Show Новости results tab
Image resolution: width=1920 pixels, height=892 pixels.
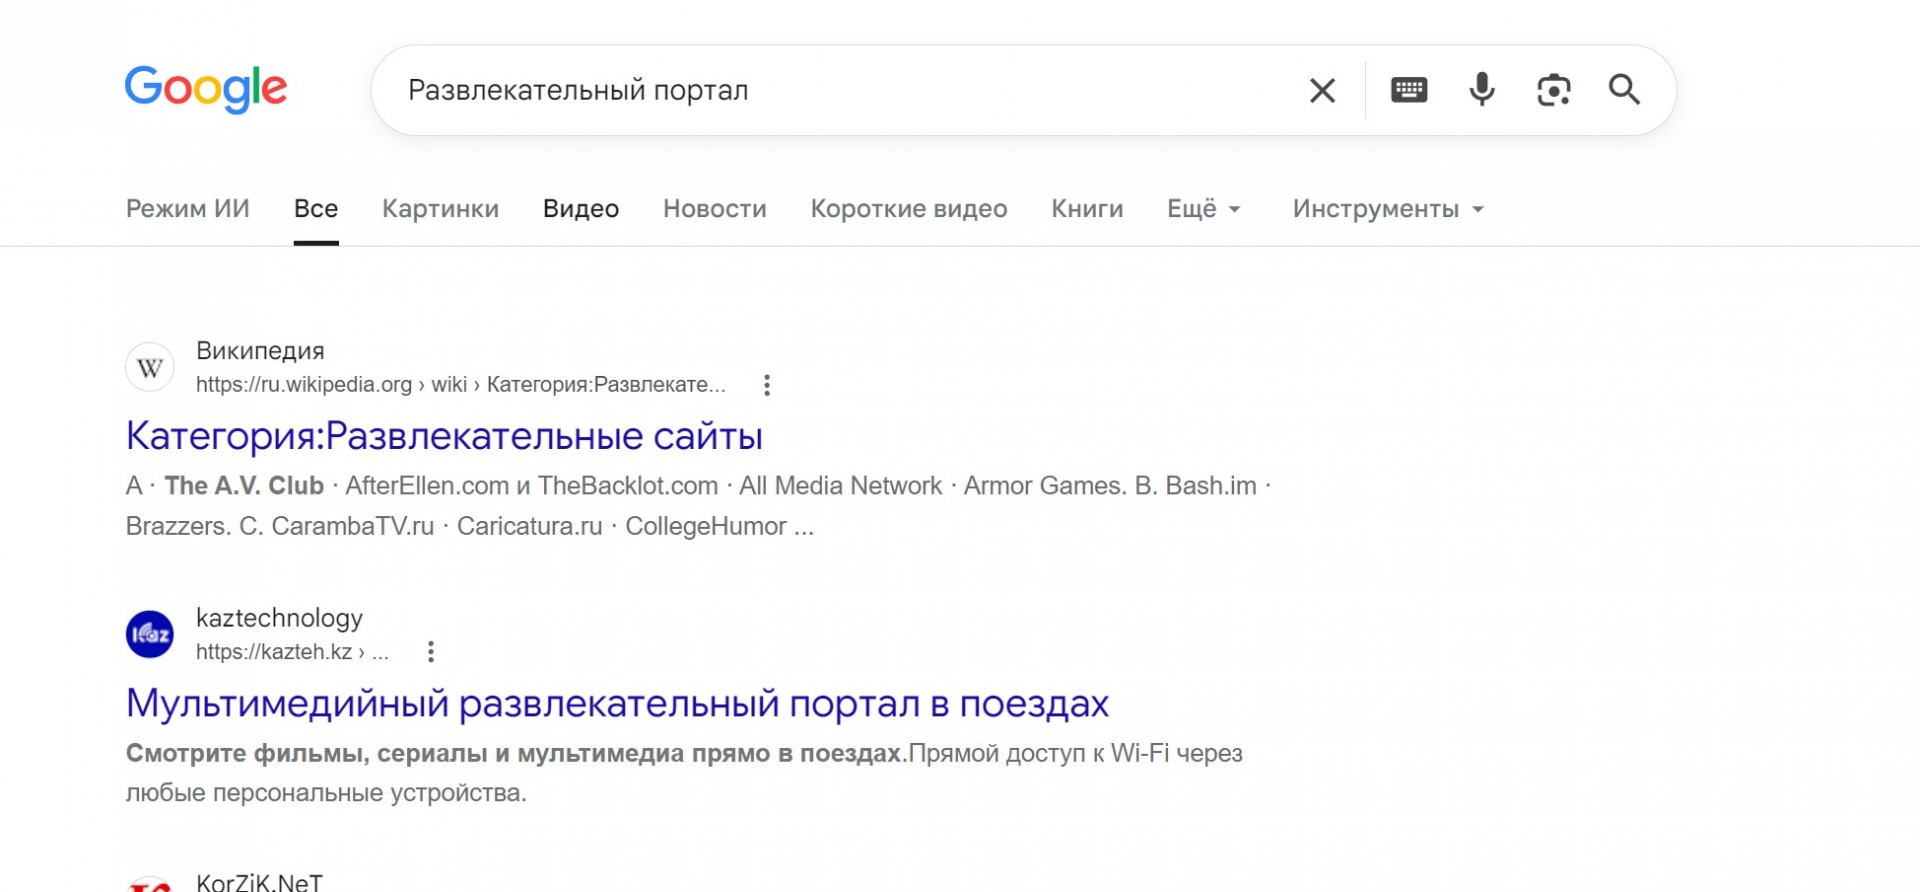point(715,209)
